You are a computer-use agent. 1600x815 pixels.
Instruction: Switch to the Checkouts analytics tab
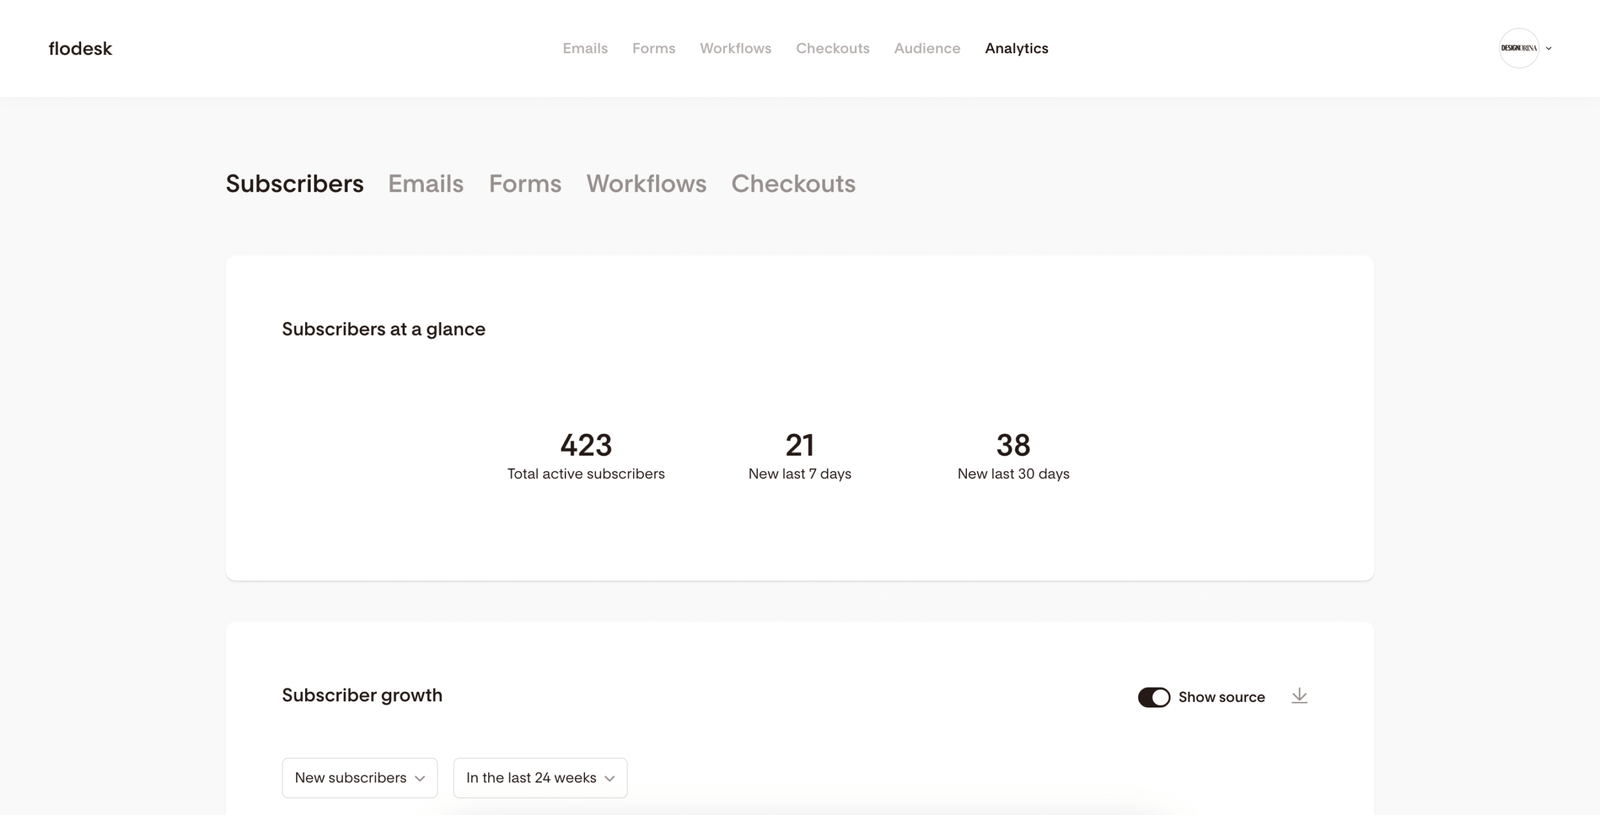793,184
